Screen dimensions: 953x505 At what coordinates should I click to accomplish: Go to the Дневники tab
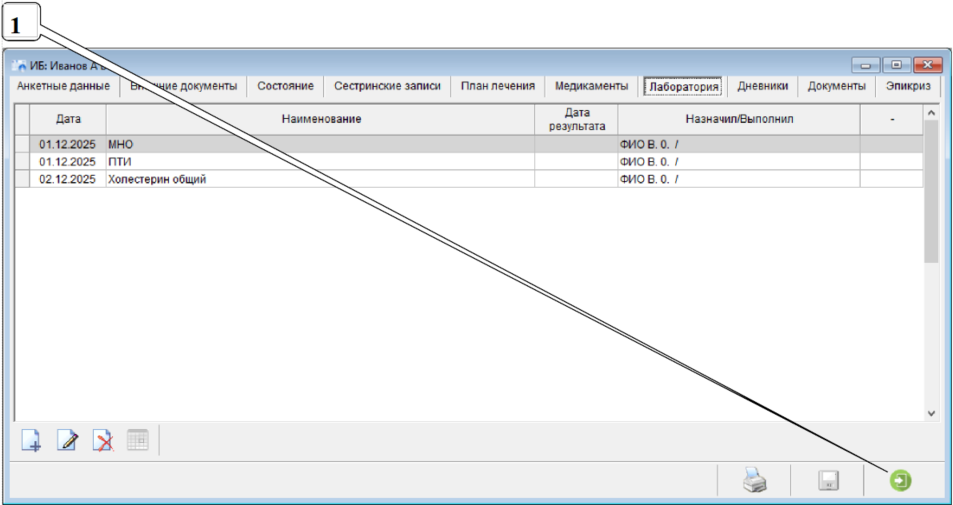point(762,86)
